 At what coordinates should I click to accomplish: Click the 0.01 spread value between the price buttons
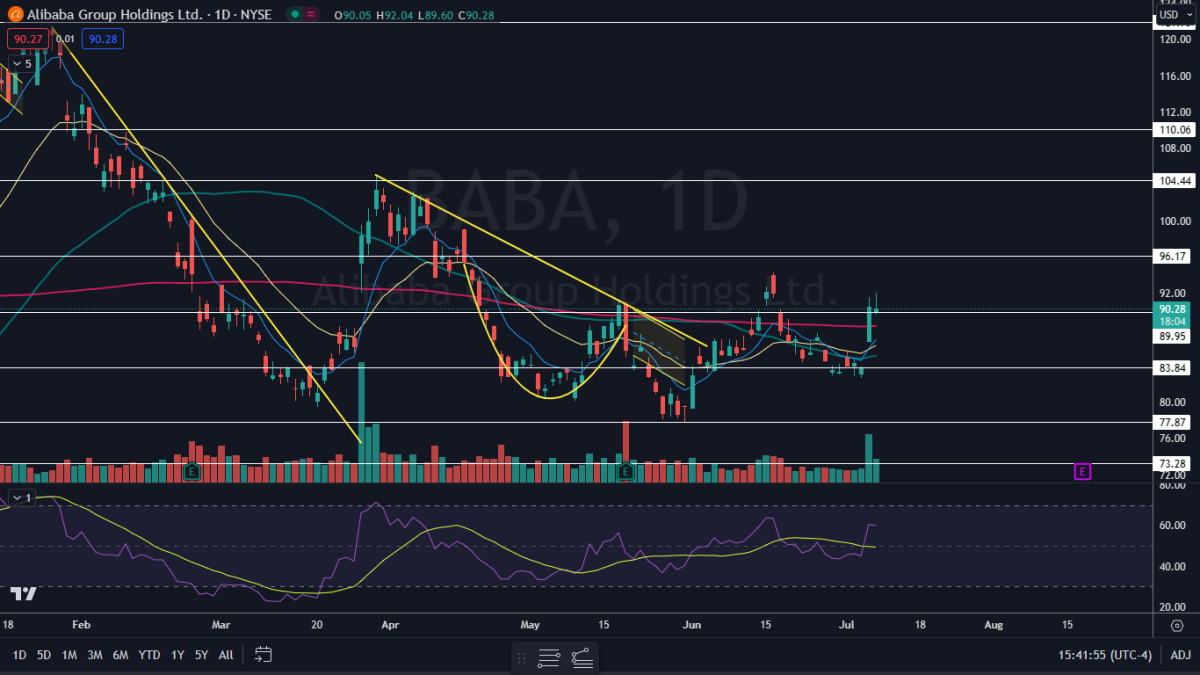65,39
